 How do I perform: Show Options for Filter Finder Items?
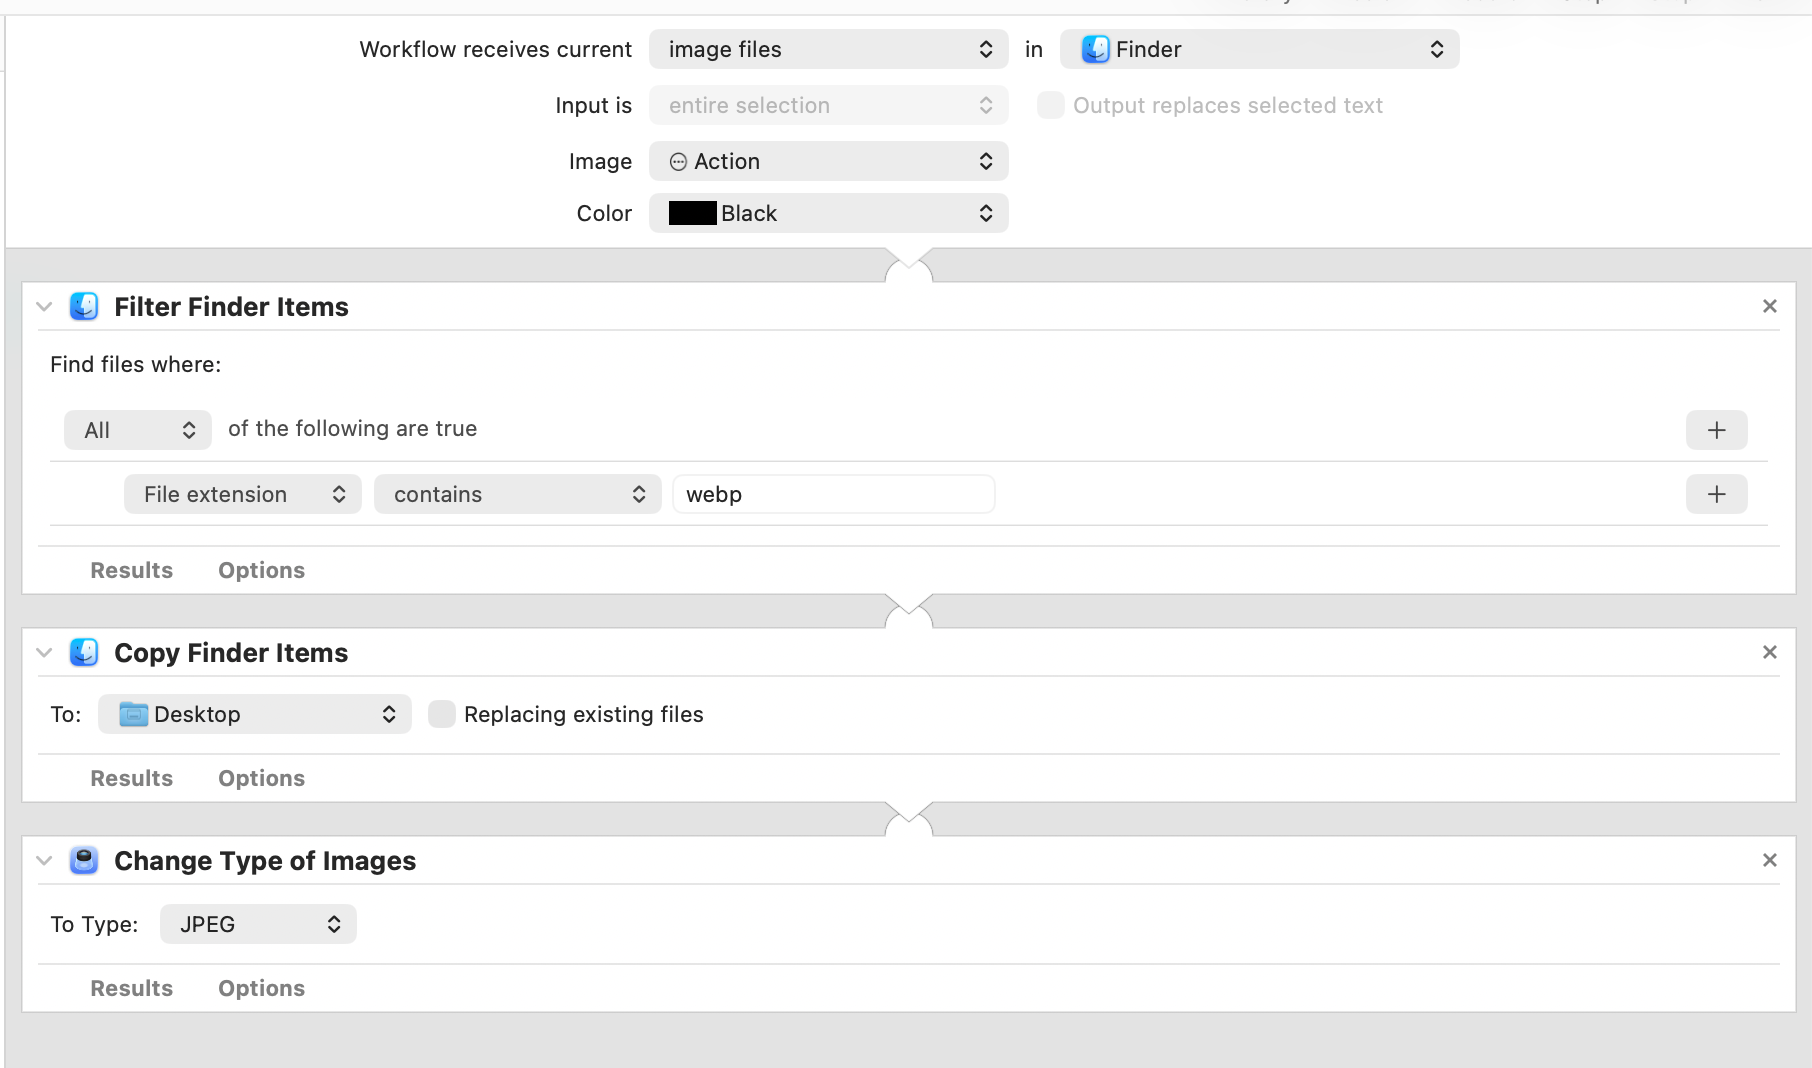(262, 570)
